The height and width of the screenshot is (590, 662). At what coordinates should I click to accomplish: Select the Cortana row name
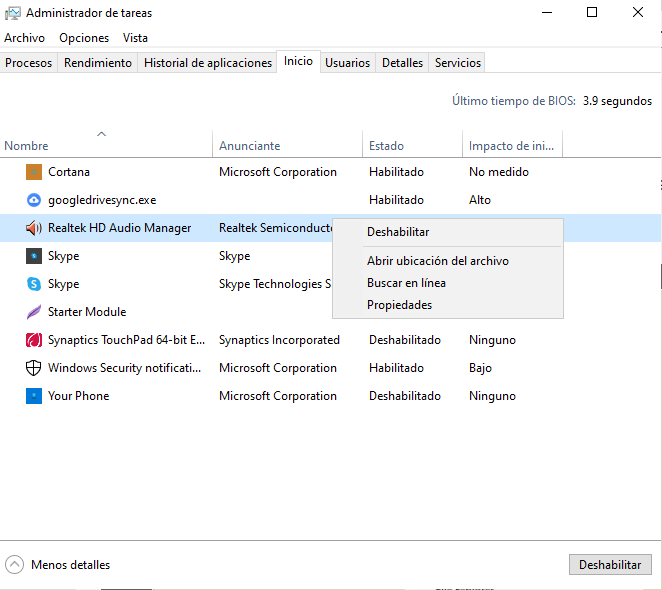[69, 172]
